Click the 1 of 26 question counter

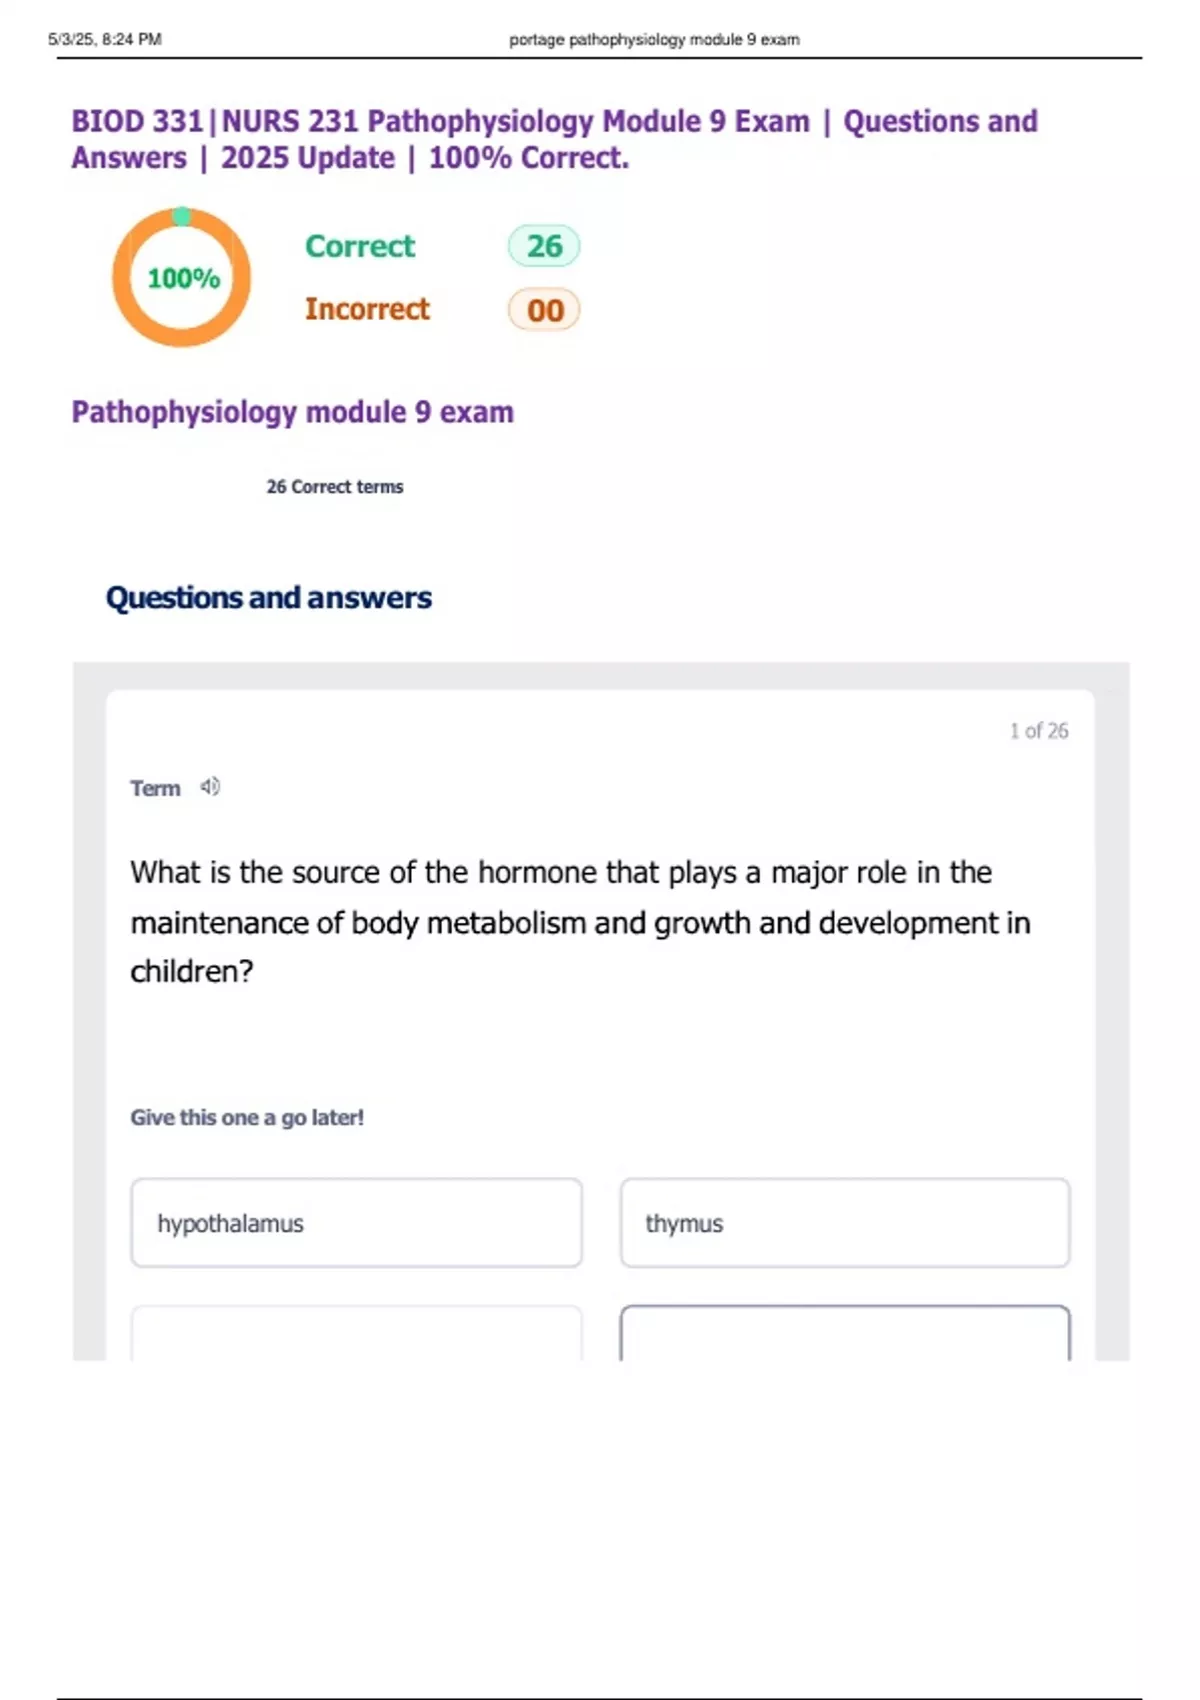pos(1039,731)
